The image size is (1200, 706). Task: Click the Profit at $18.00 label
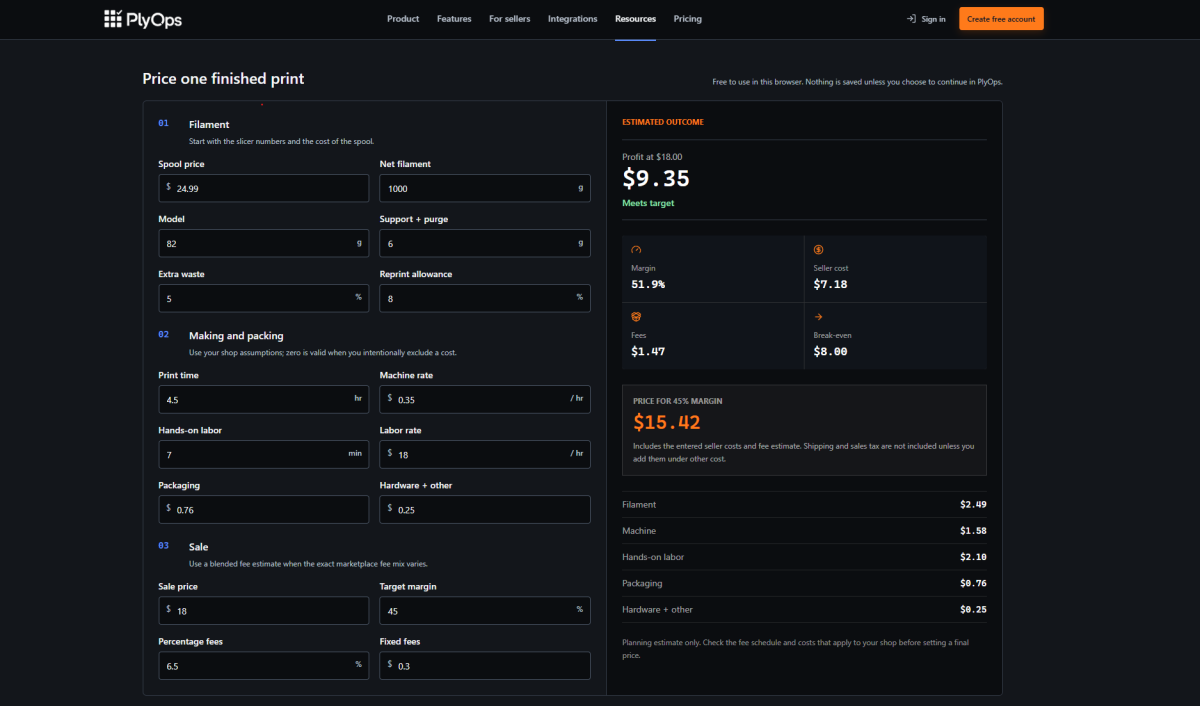[x=652, y=157]
